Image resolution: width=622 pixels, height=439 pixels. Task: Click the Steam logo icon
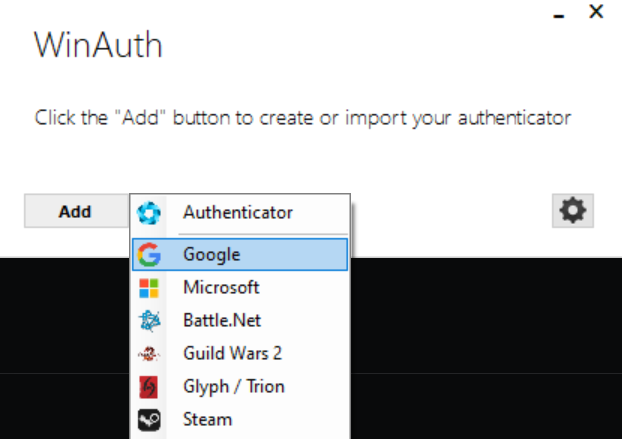click(x=149, y=420)
